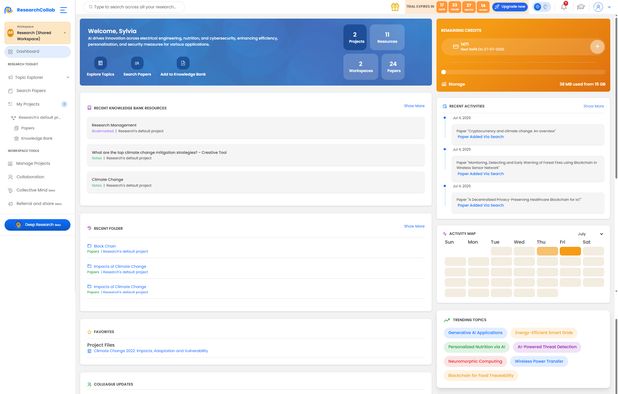Open Referral and share in the sidebar
Screen dimensions: 618x394
tap(35, 204)
